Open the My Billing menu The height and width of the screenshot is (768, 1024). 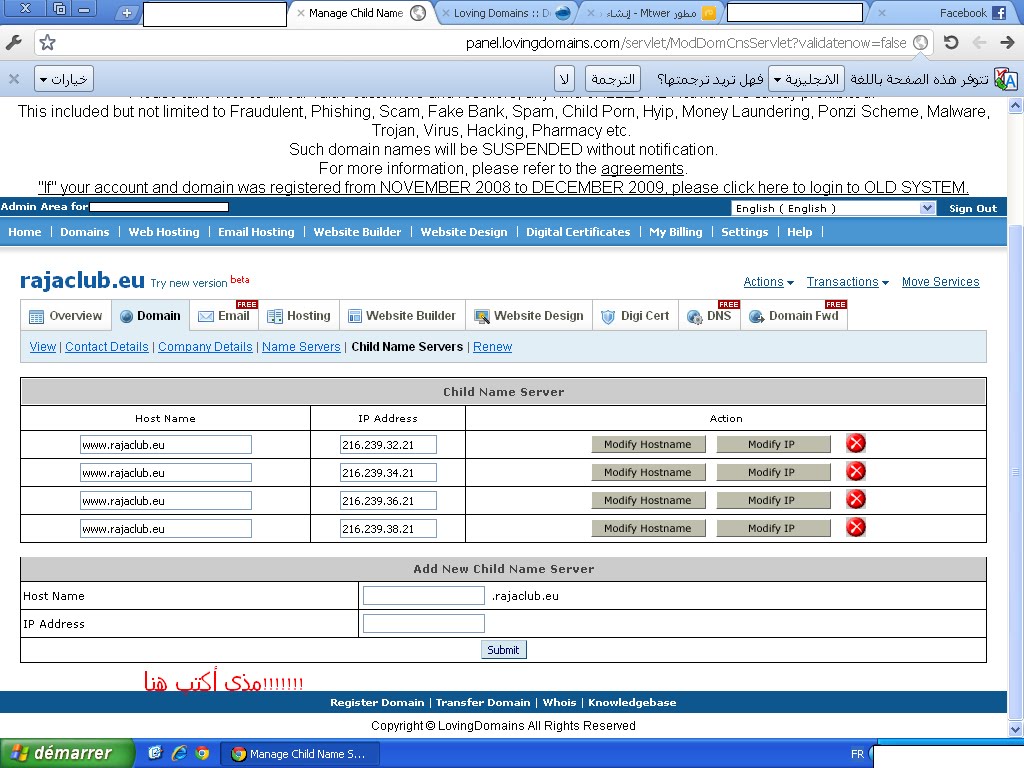click(675, 232)
